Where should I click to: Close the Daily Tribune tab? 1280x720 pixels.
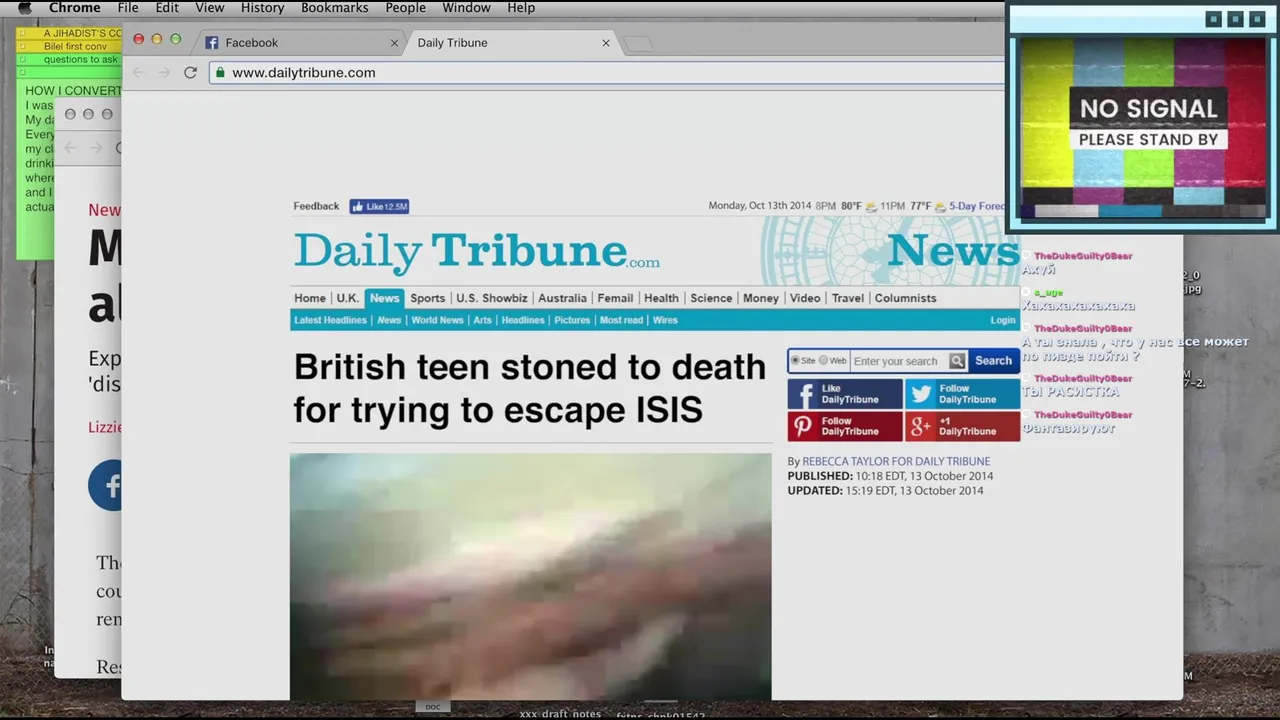click(x=606, y=43)
